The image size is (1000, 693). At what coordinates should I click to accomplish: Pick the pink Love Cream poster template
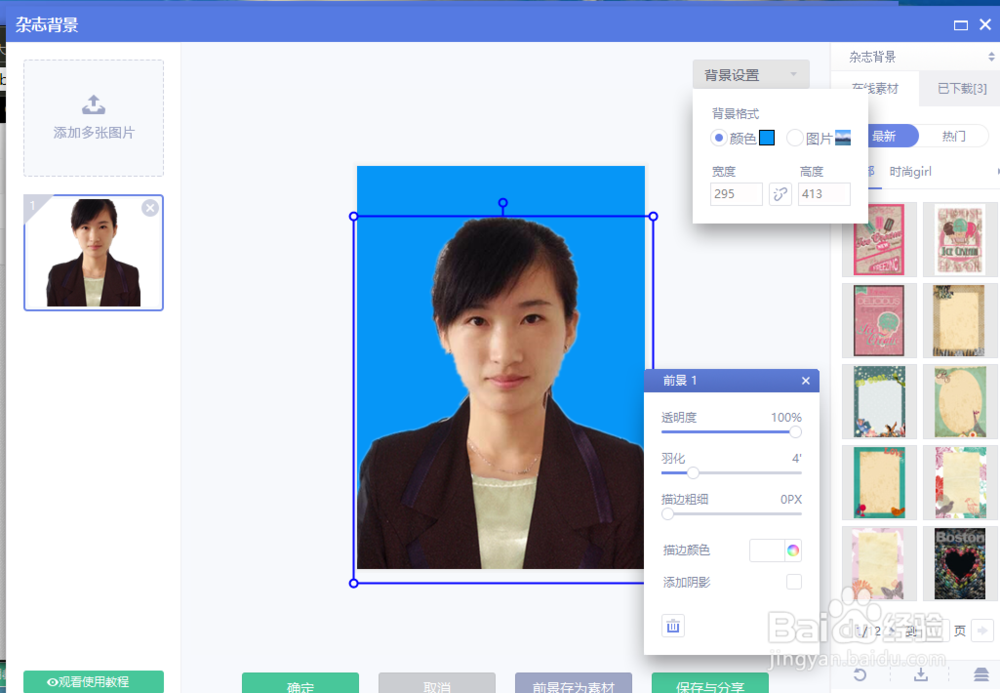[x=879, y=320]
